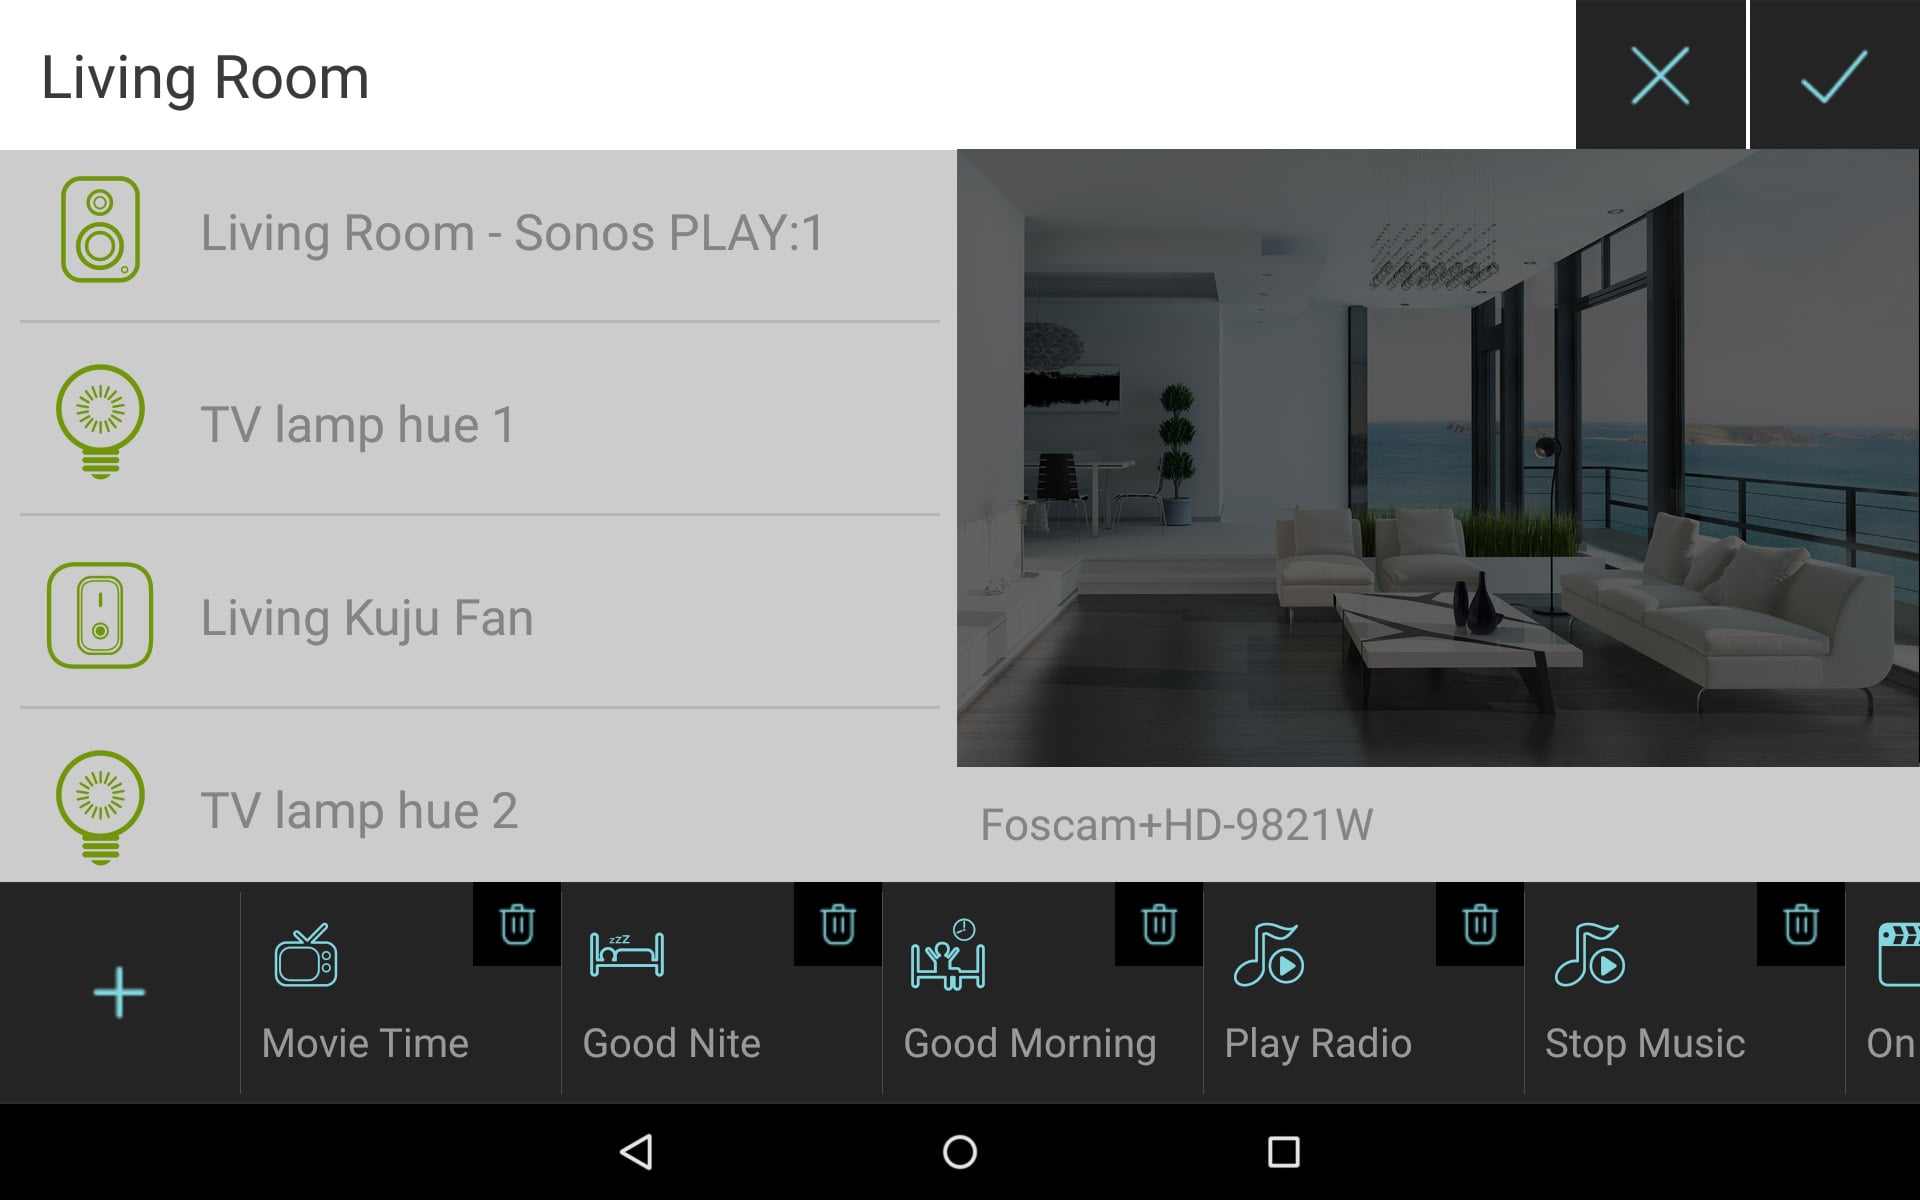Screen dimensions: 1920x1200
Task: Select the Sonos PLAY:1 speaker icon
Action: click(102, 231)
